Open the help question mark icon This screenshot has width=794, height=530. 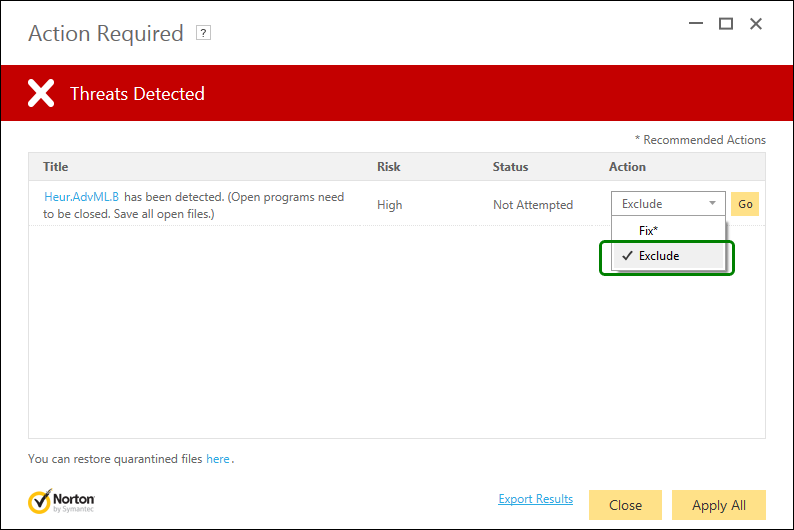click(203, 33)
